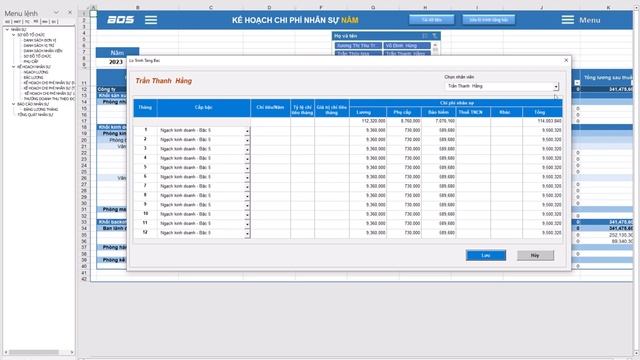Select Dương Thị Thu in the name slicer
Viewport: 640px width, 360px height.
click(358, 46)
